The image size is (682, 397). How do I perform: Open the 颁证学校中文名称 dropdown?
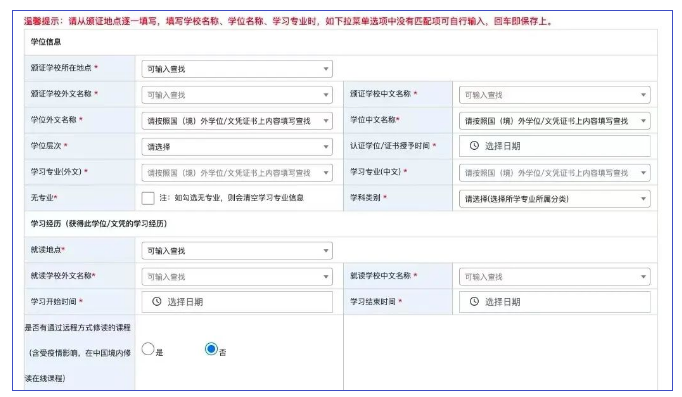click(555, 95)
